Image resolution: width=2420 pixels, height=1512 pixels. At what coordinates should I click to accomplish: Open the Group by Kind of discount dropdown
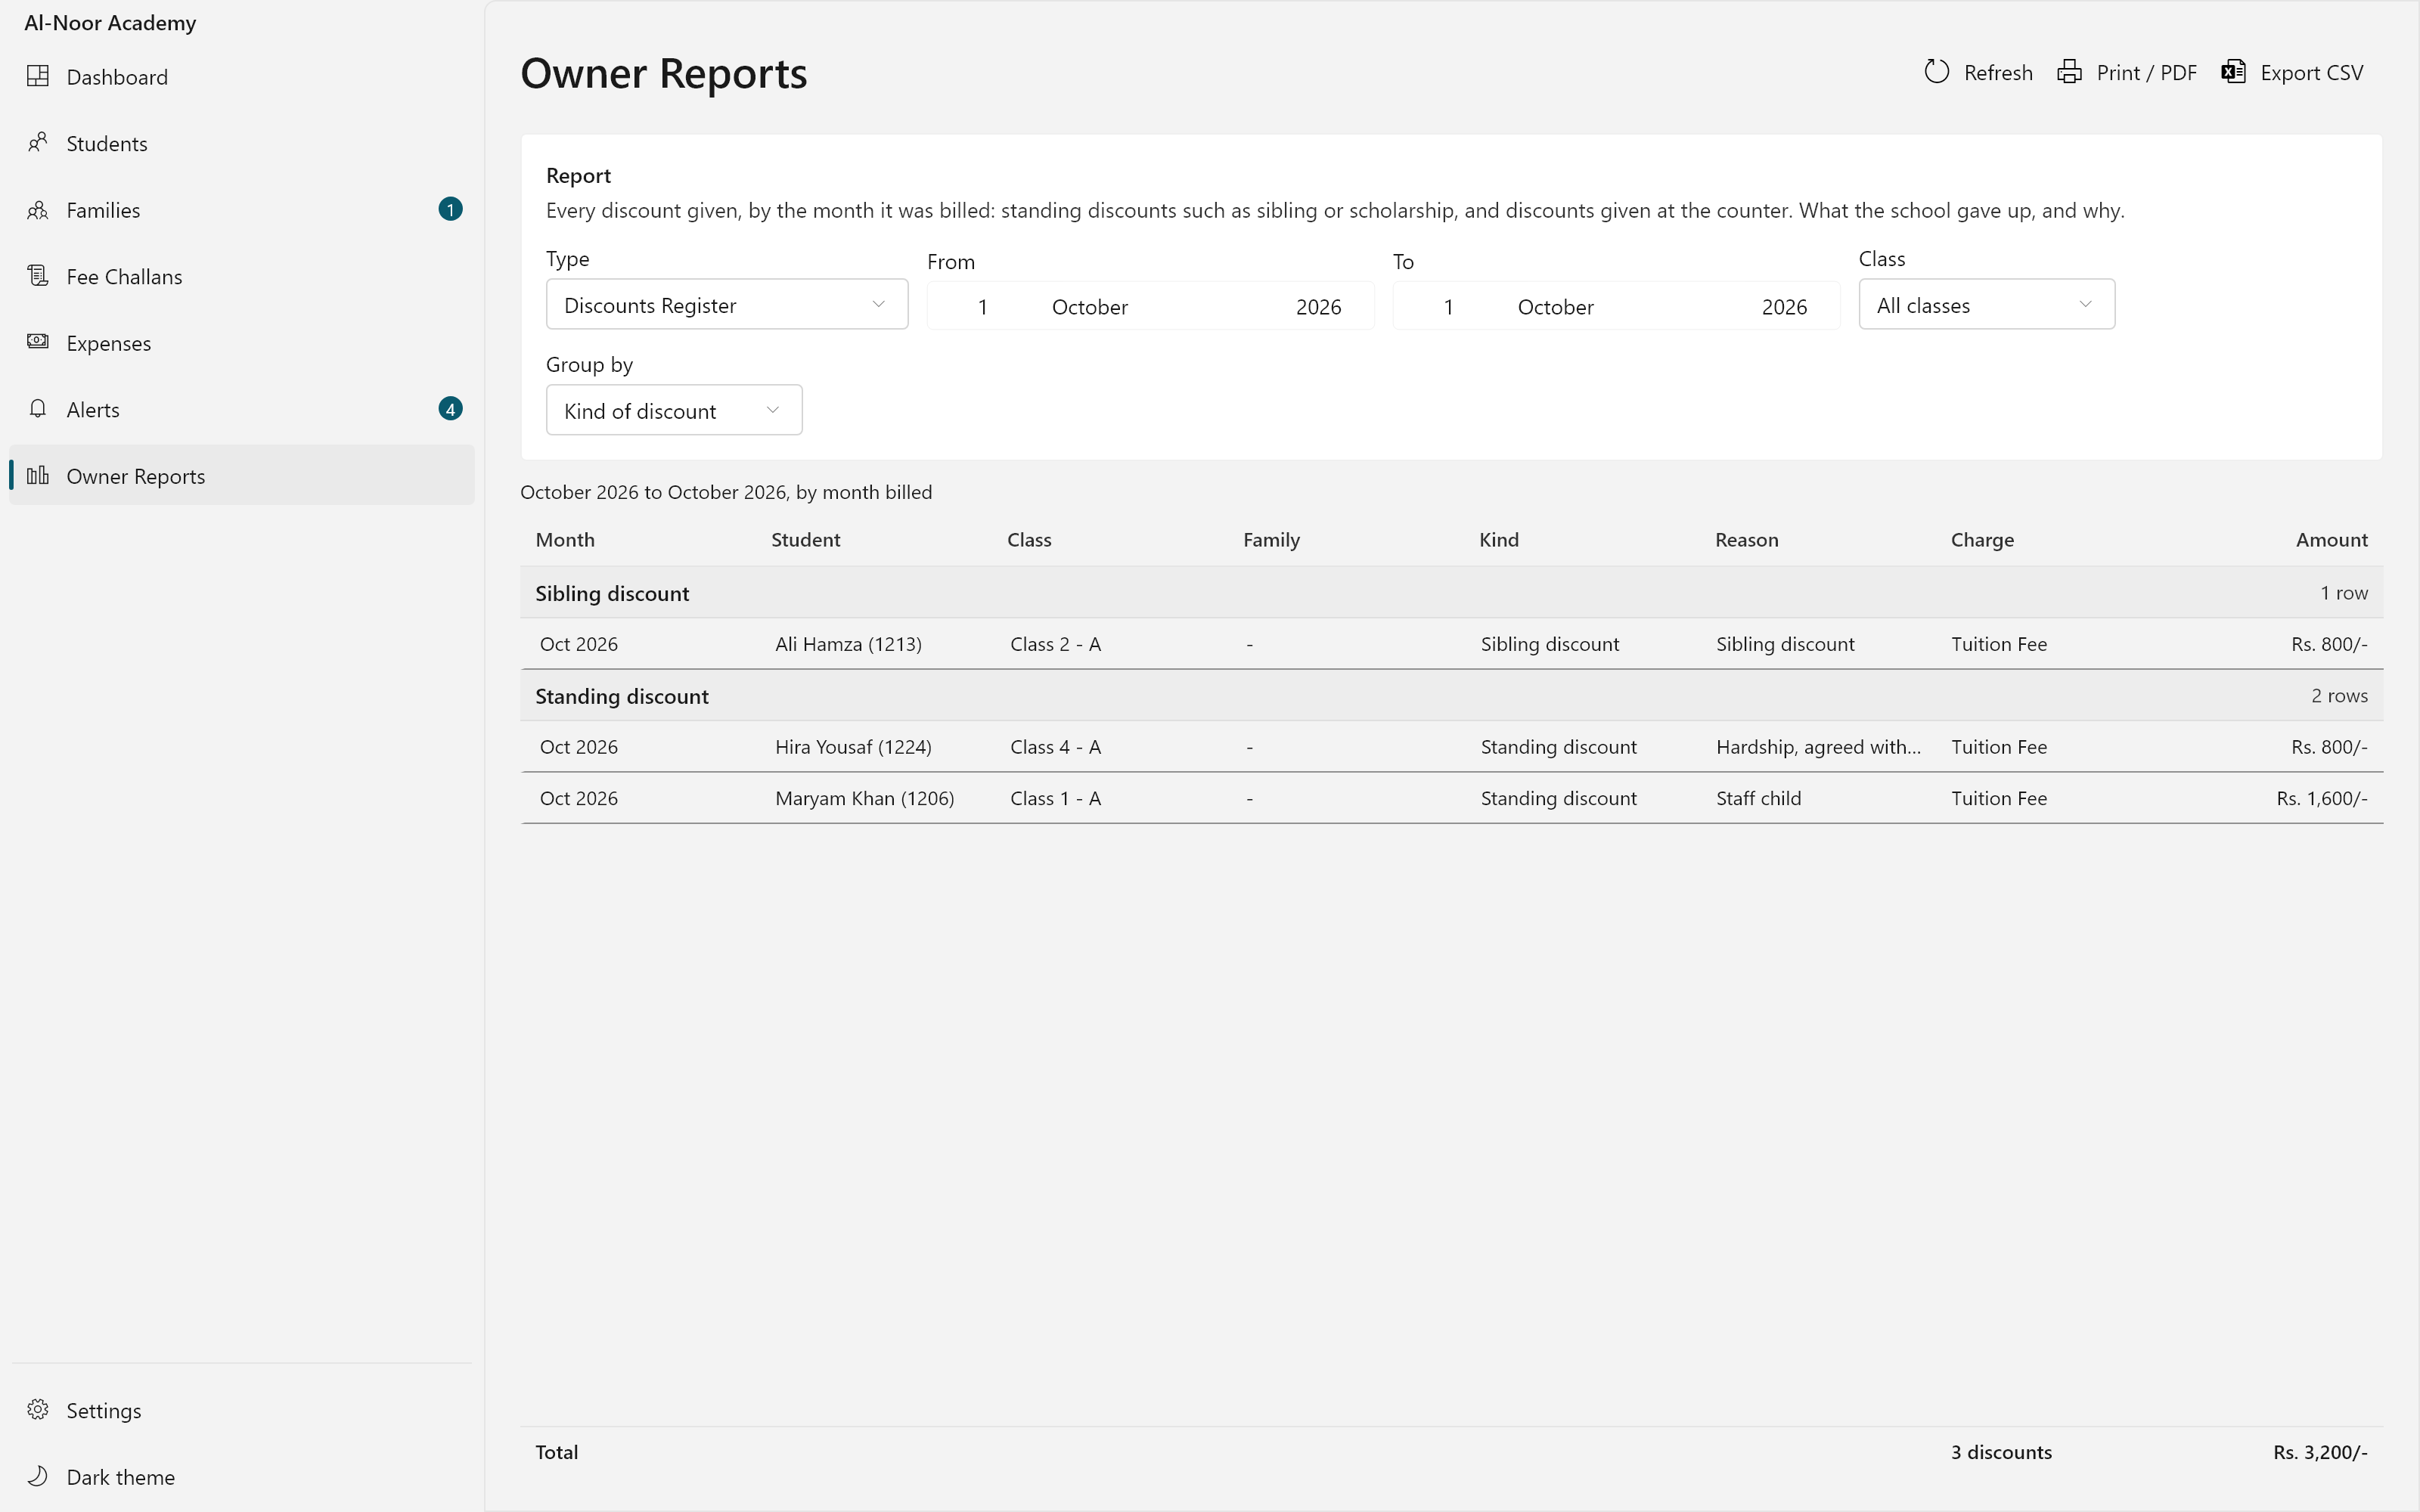pos(674,410)
